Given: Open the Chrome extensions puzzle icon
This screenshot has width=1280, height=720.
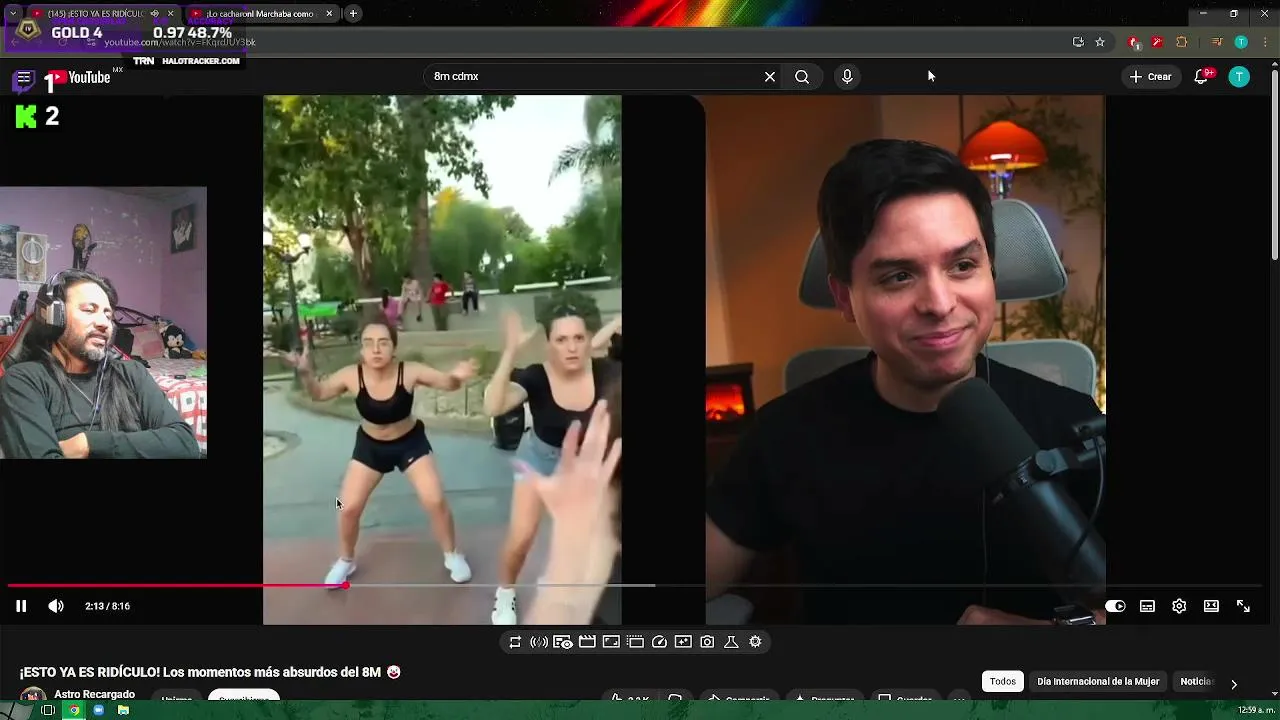Looking at the screenshot, I should pyautogui.click(x=1182, y=42).
